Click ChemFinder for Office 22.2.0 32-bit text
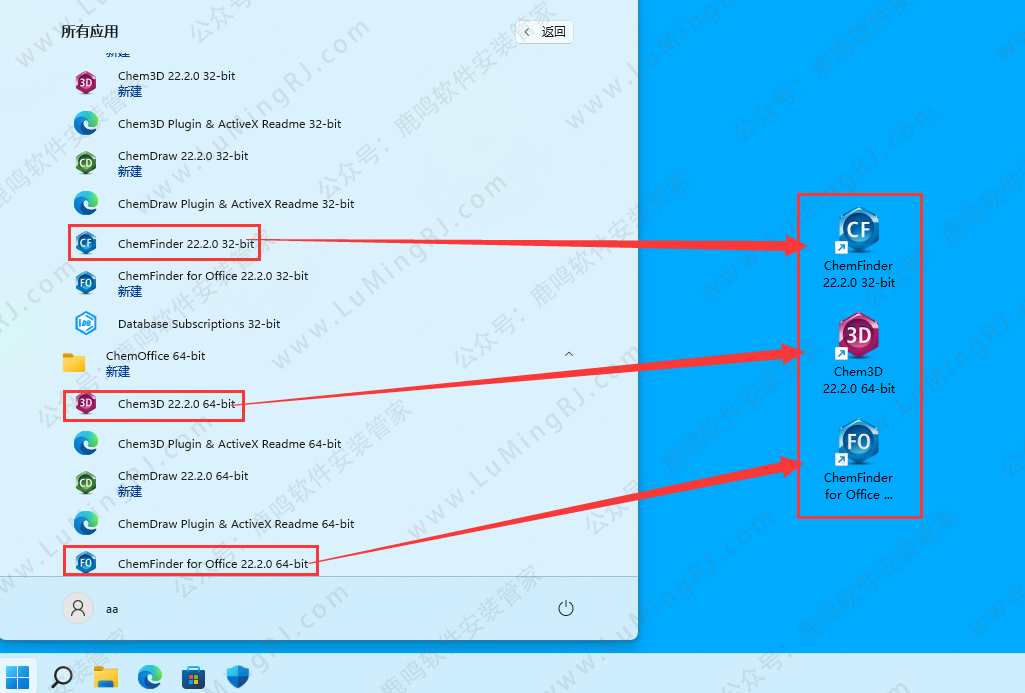The height and width of the screenshot is (693, 1025). click(x=213, y=275)
